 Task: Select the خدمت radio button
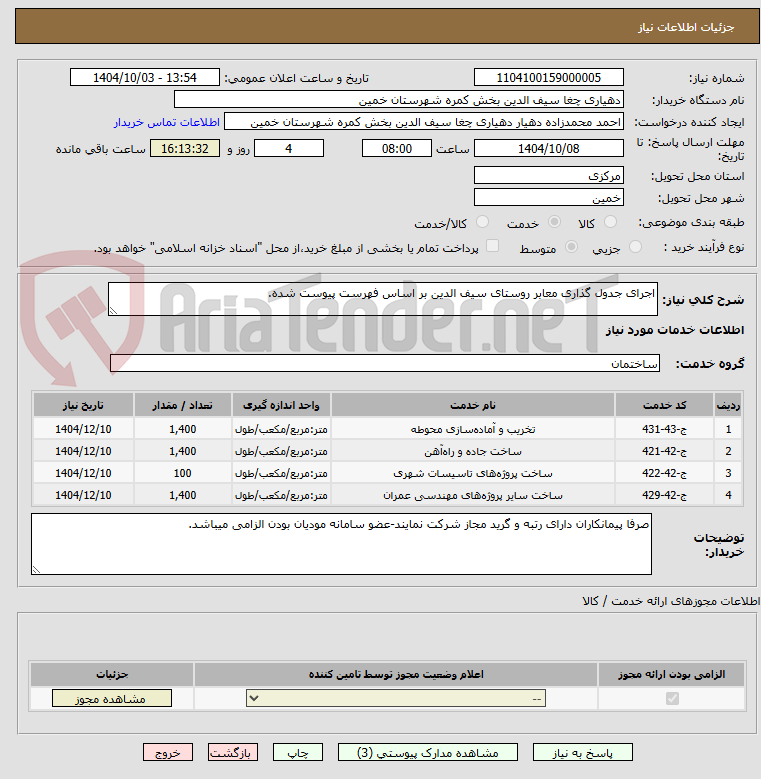[x=554, y=222]
